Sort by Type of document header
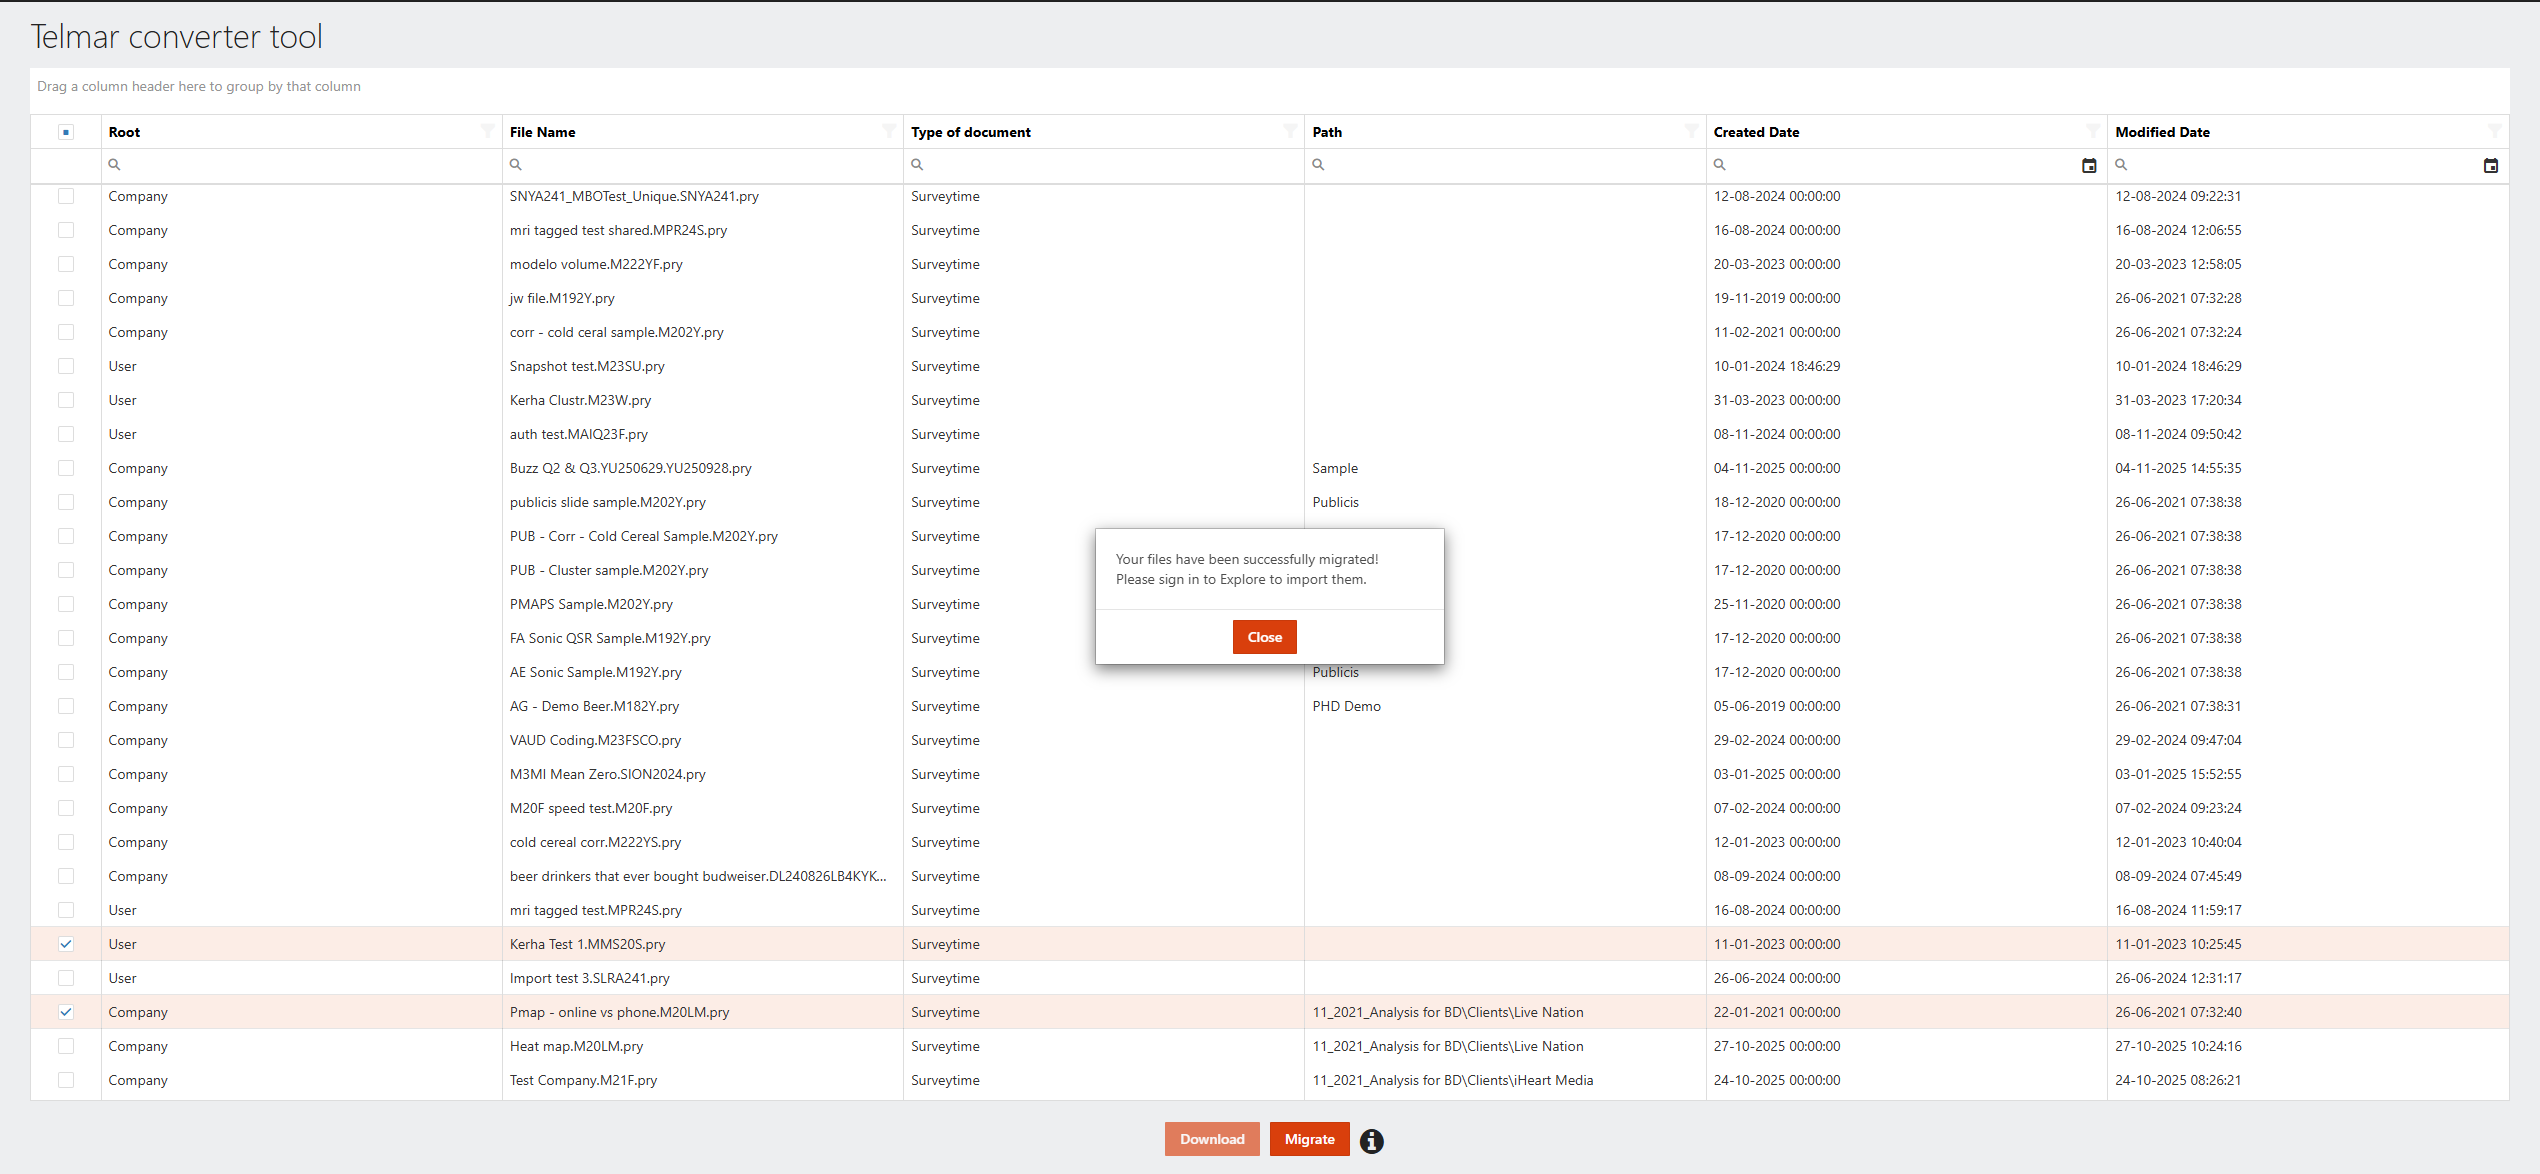2540x1174 pixels. click(970, 132)
